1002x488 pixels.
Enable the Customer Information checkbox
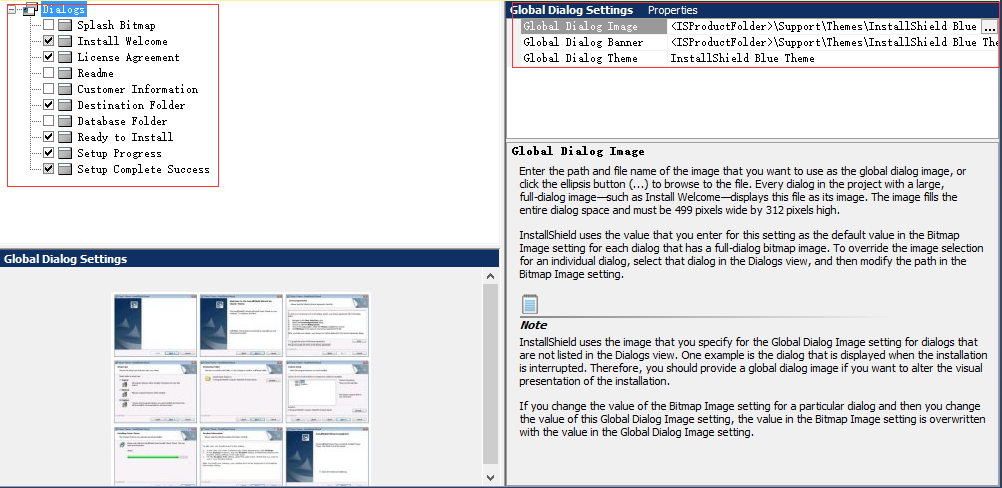[49, 89]
